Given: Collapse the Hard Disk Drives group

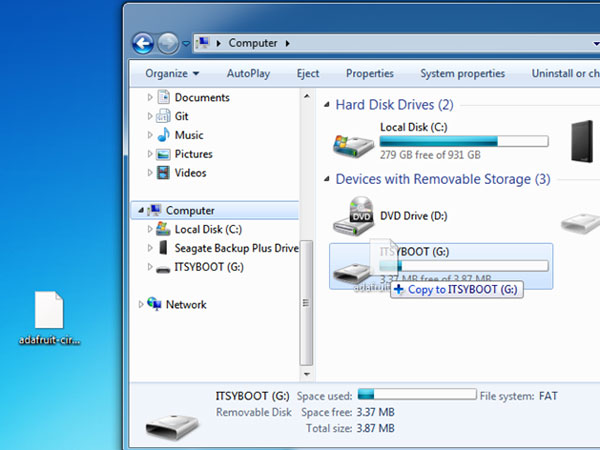Looking at the screenshot, I should tap(326, 105).
